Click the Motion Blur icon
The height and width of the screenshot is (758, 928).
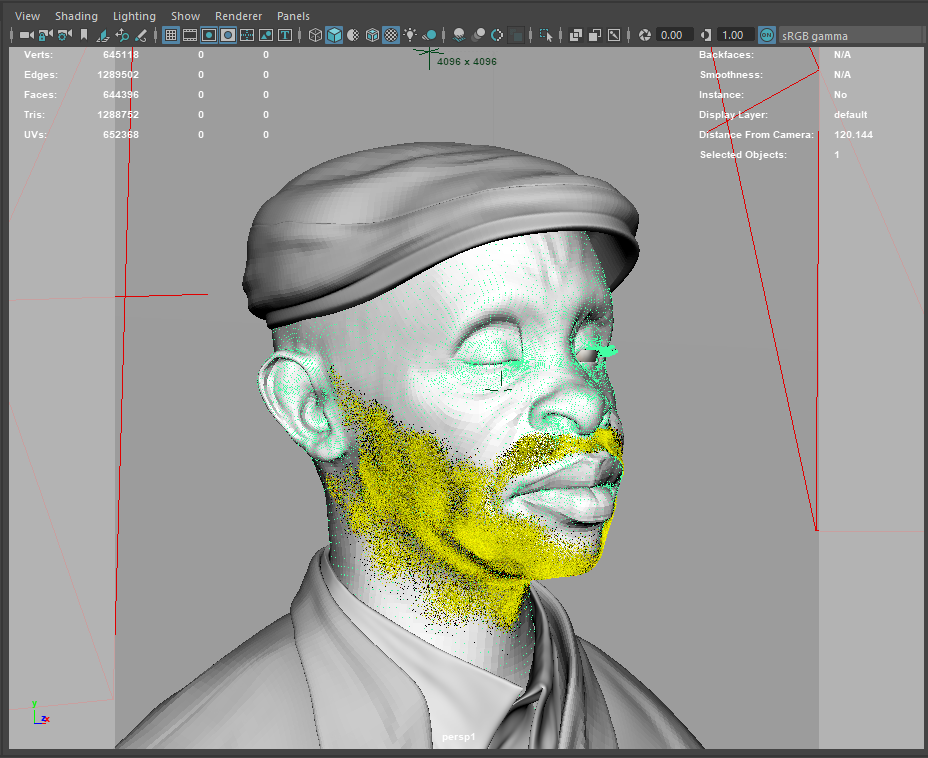pyautogui.click(x=478, y=36)
